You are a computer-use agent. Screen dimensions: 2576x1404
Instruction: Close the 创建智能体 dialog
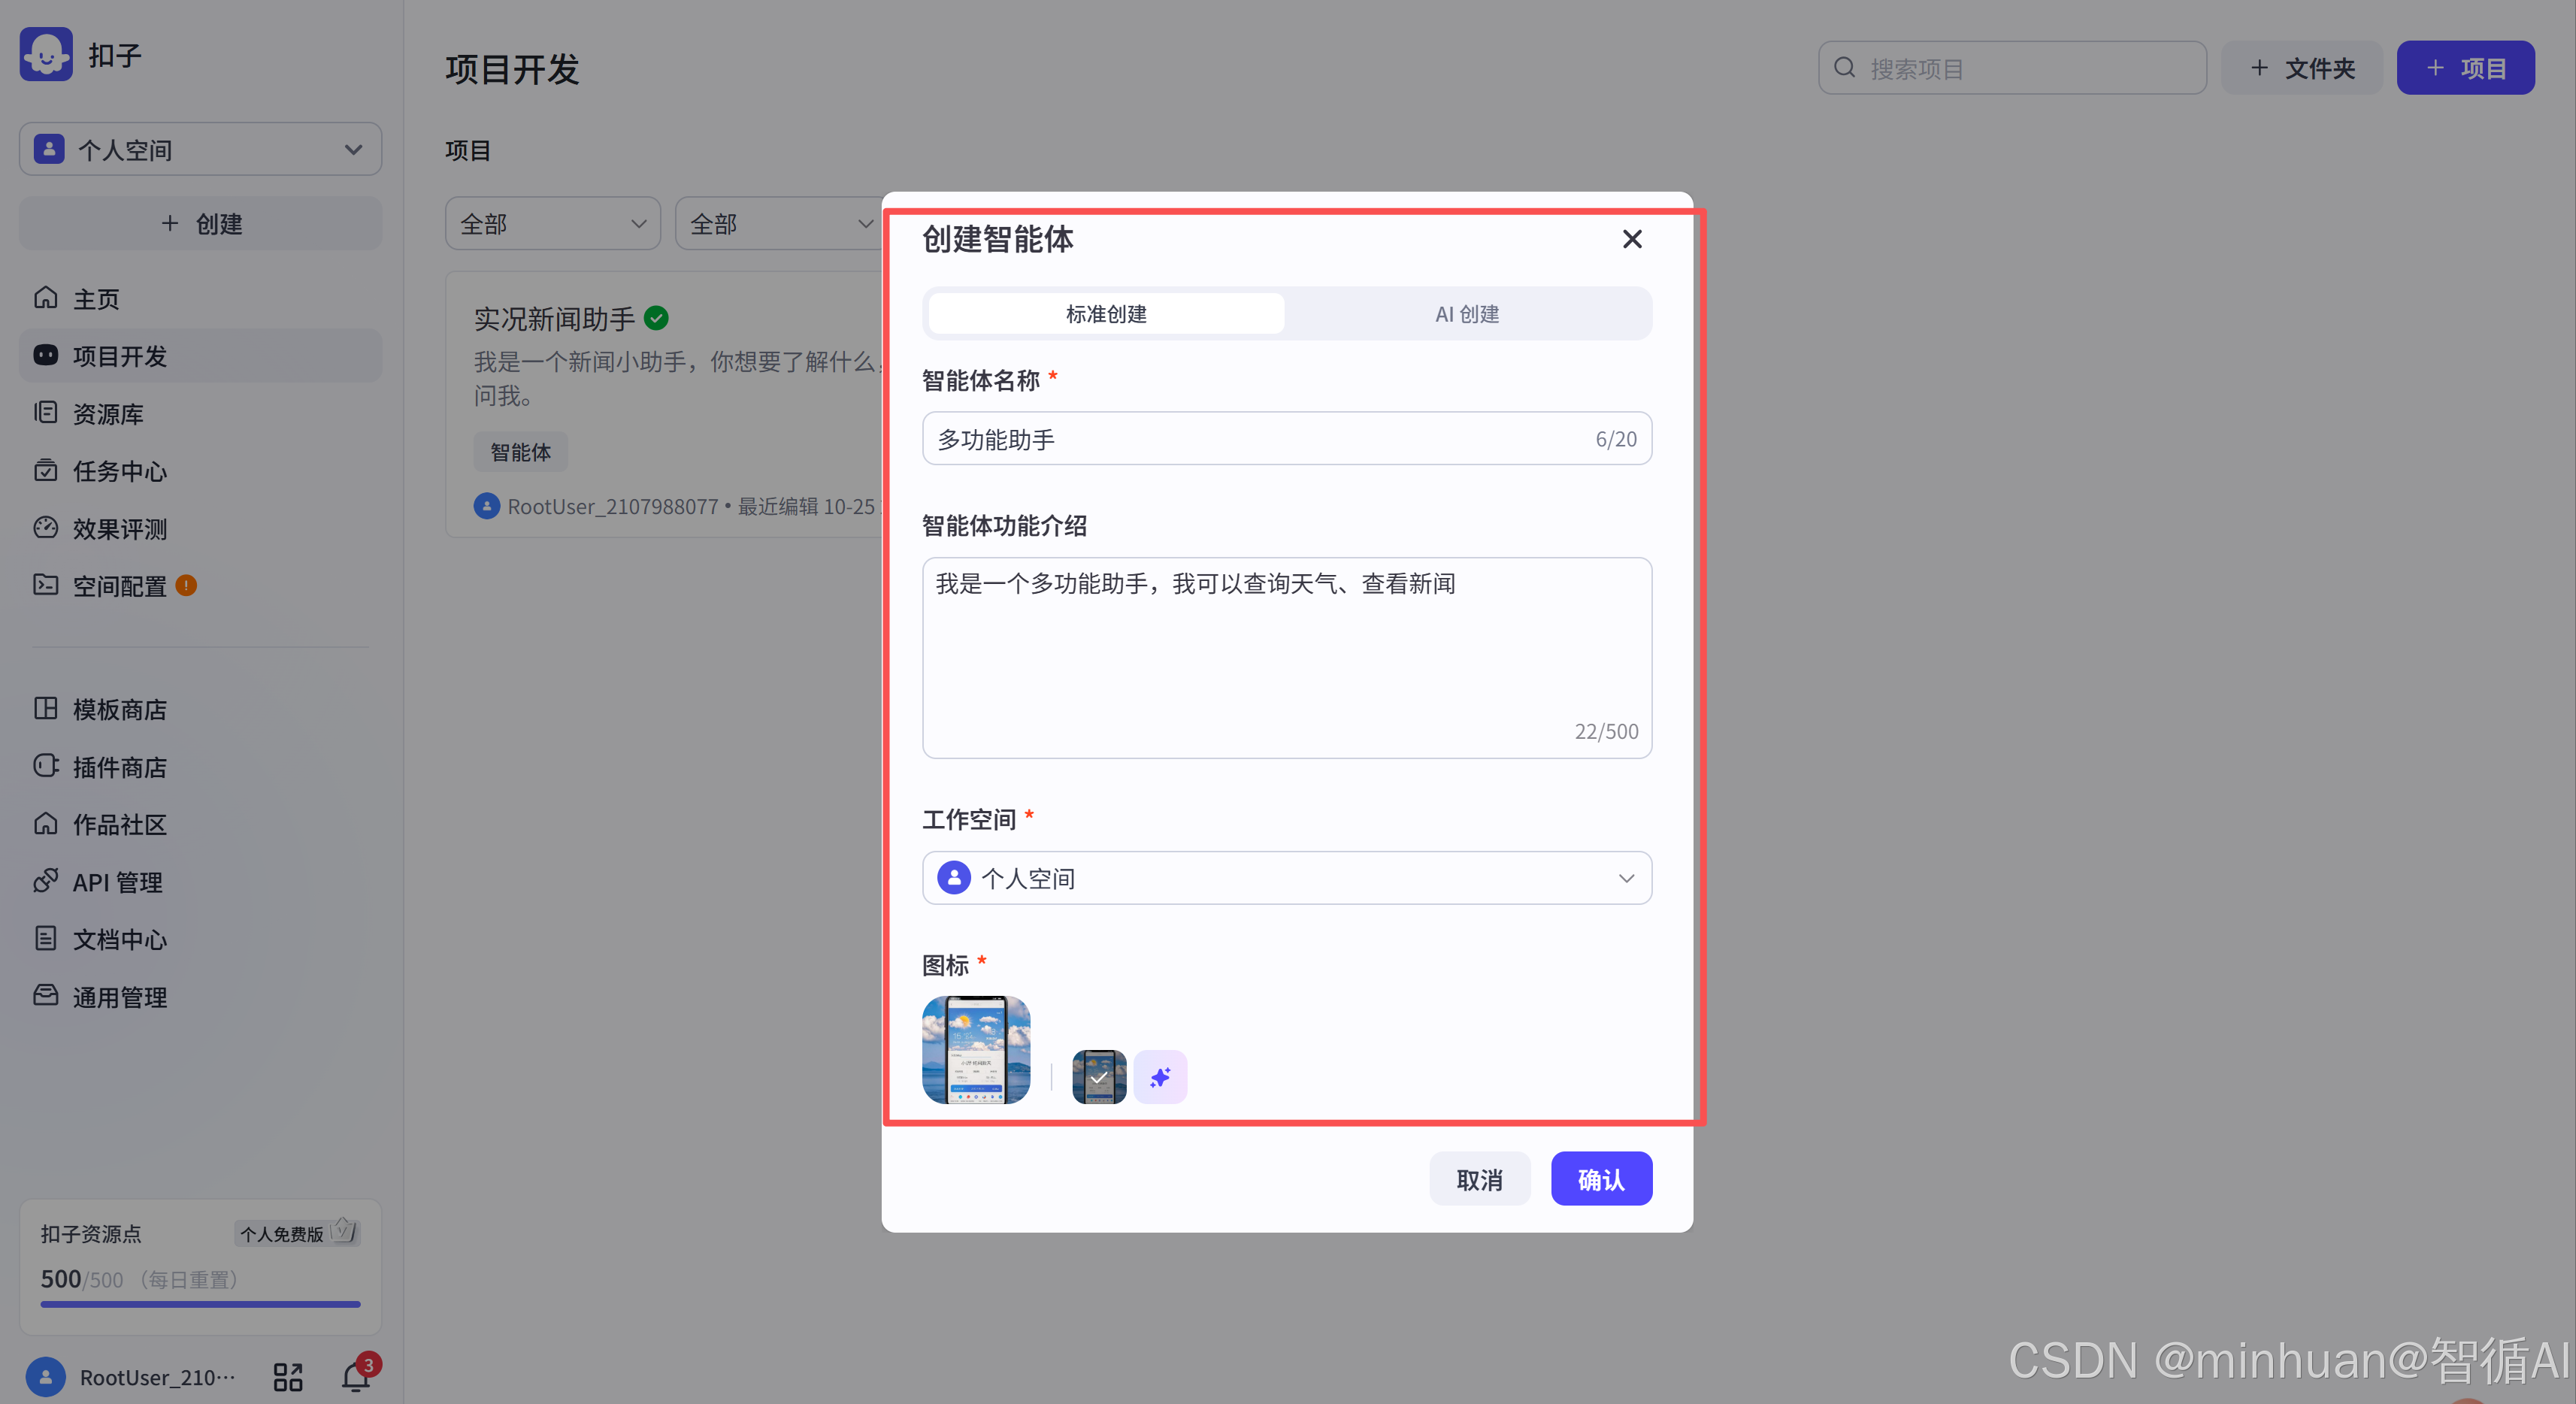tap(1632, 239)
